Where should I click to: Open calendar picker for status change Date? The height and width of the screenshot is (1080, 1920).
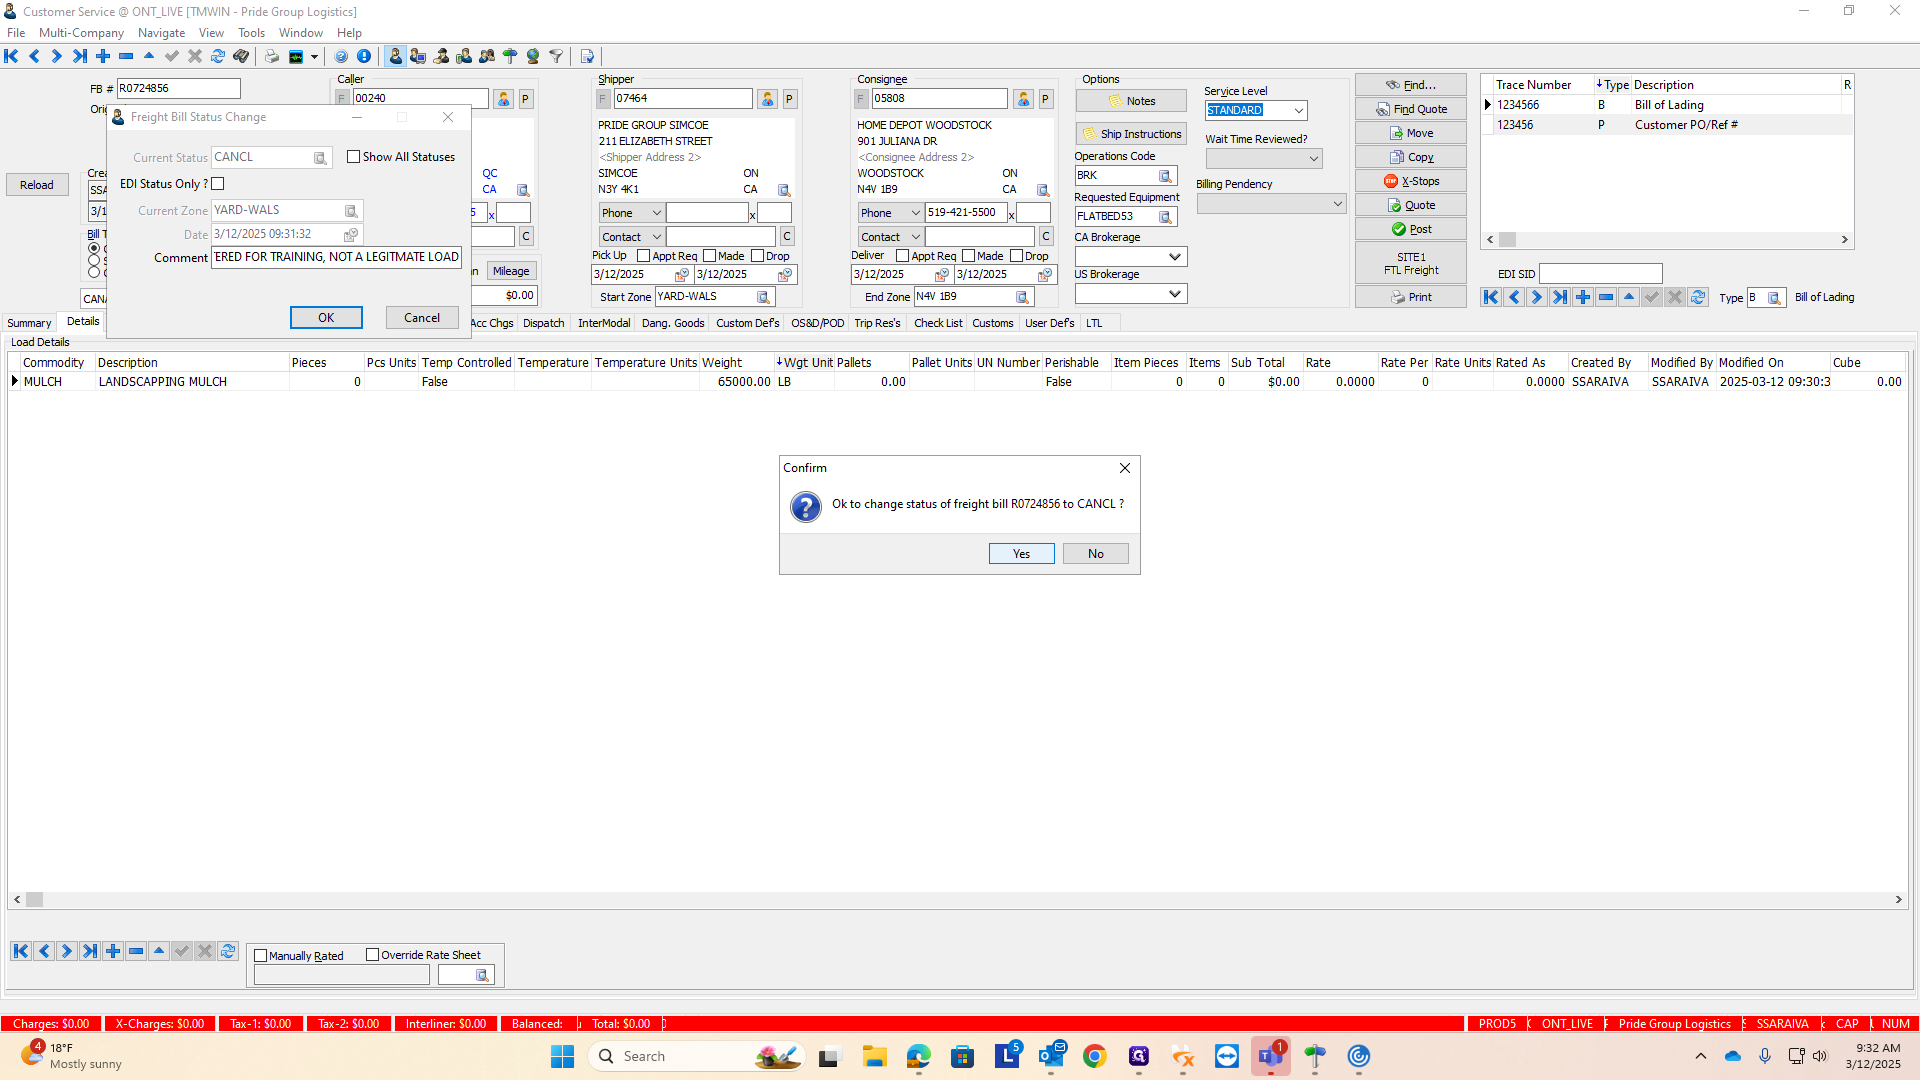click(351, 235)
